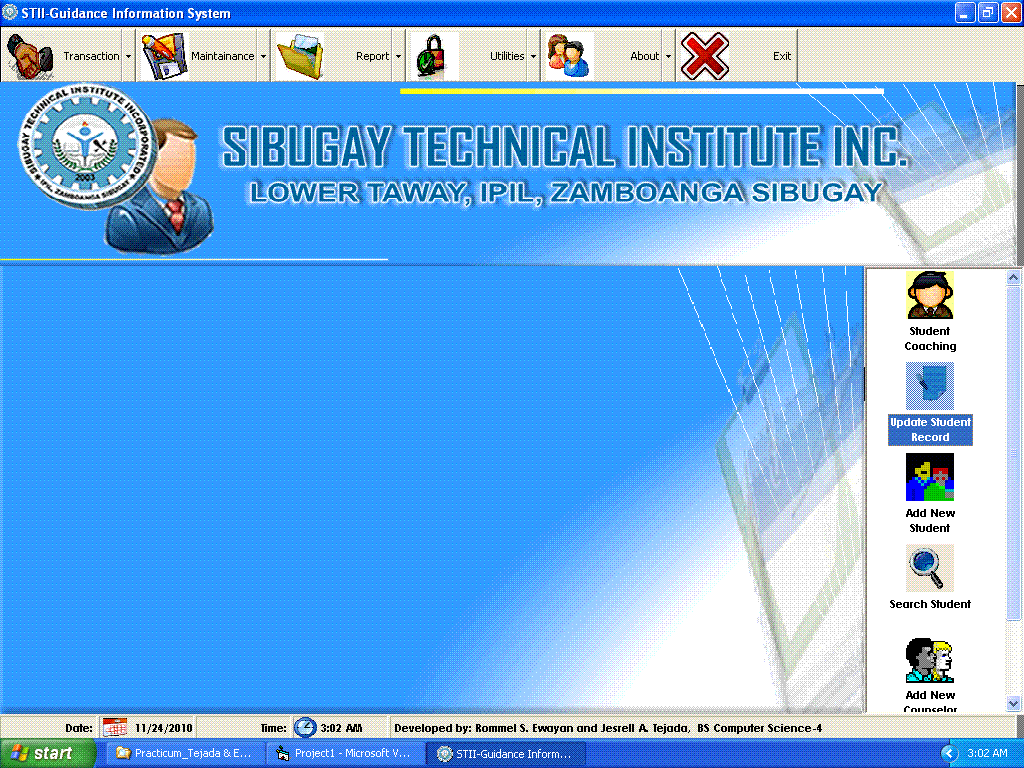Click the About people icon
The image size is (1024, 768).
569,56
